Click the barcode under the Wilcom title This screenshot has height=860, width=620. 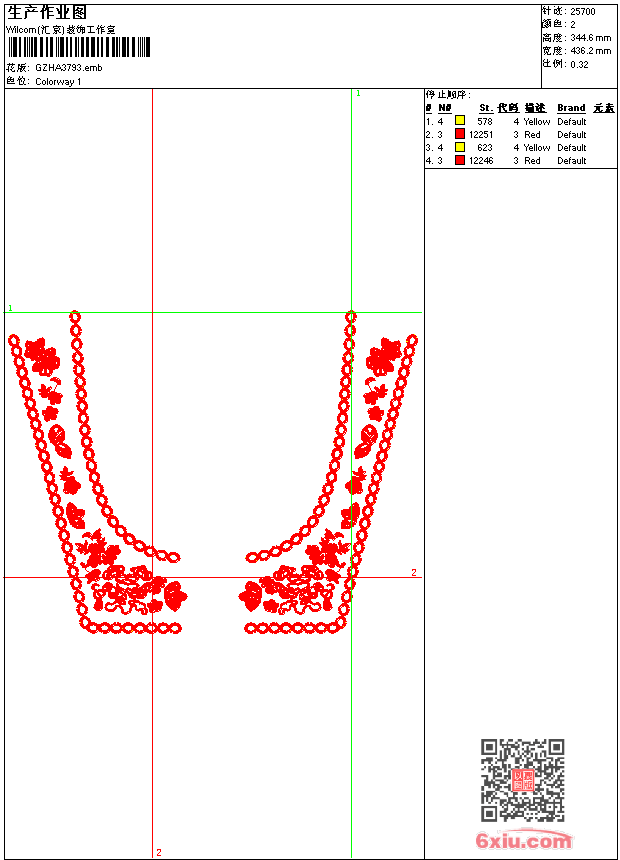point(79,47)
